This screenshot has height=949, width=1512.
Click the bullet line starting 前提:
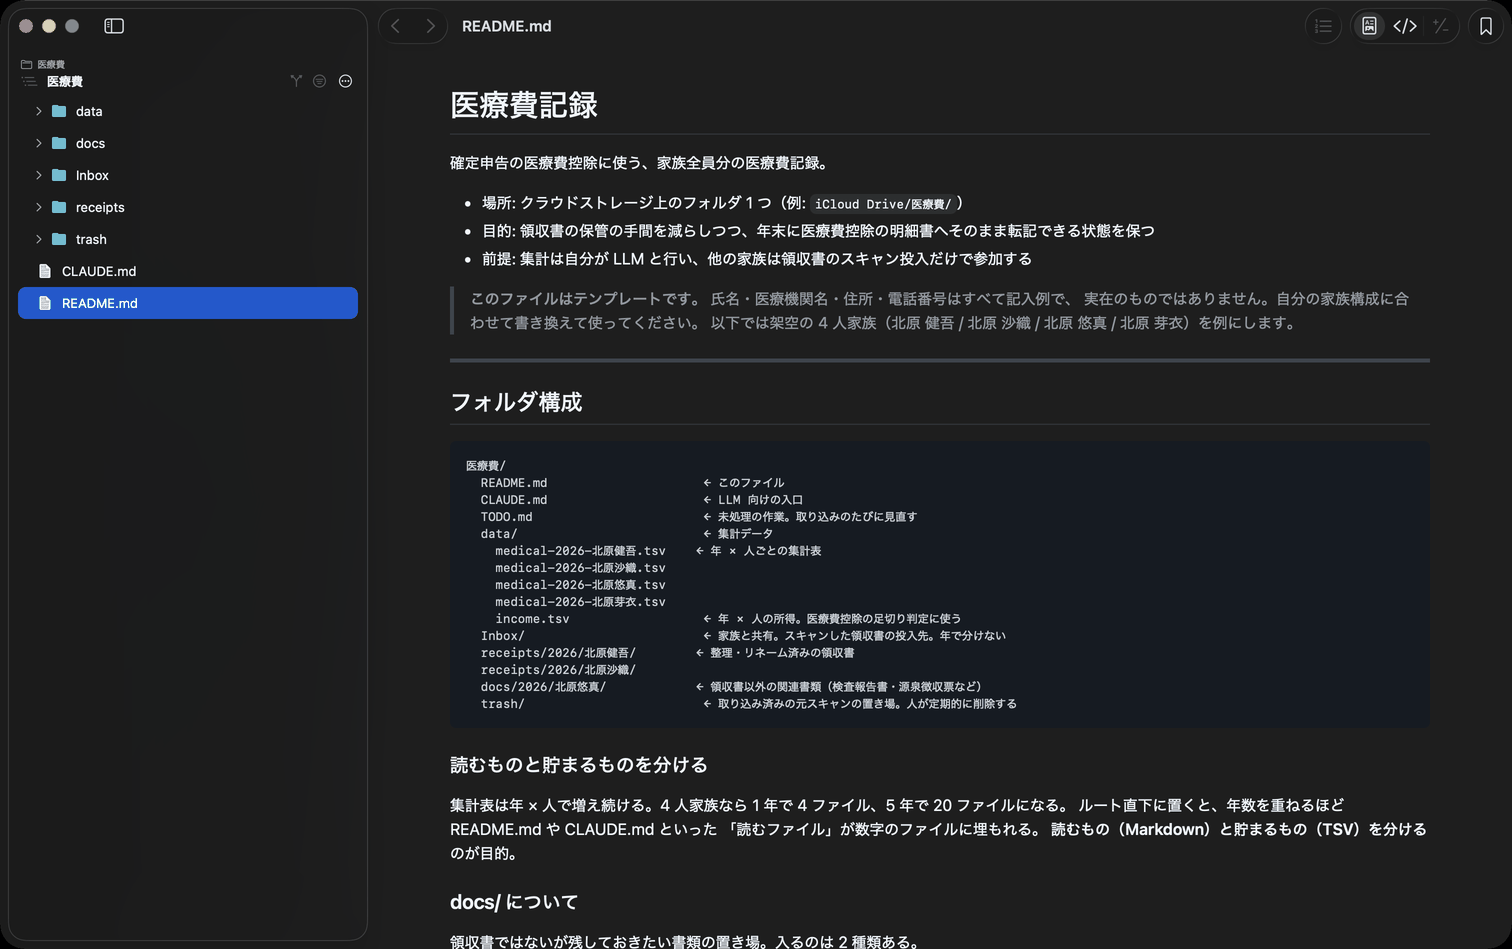click(x=757, y=259)
